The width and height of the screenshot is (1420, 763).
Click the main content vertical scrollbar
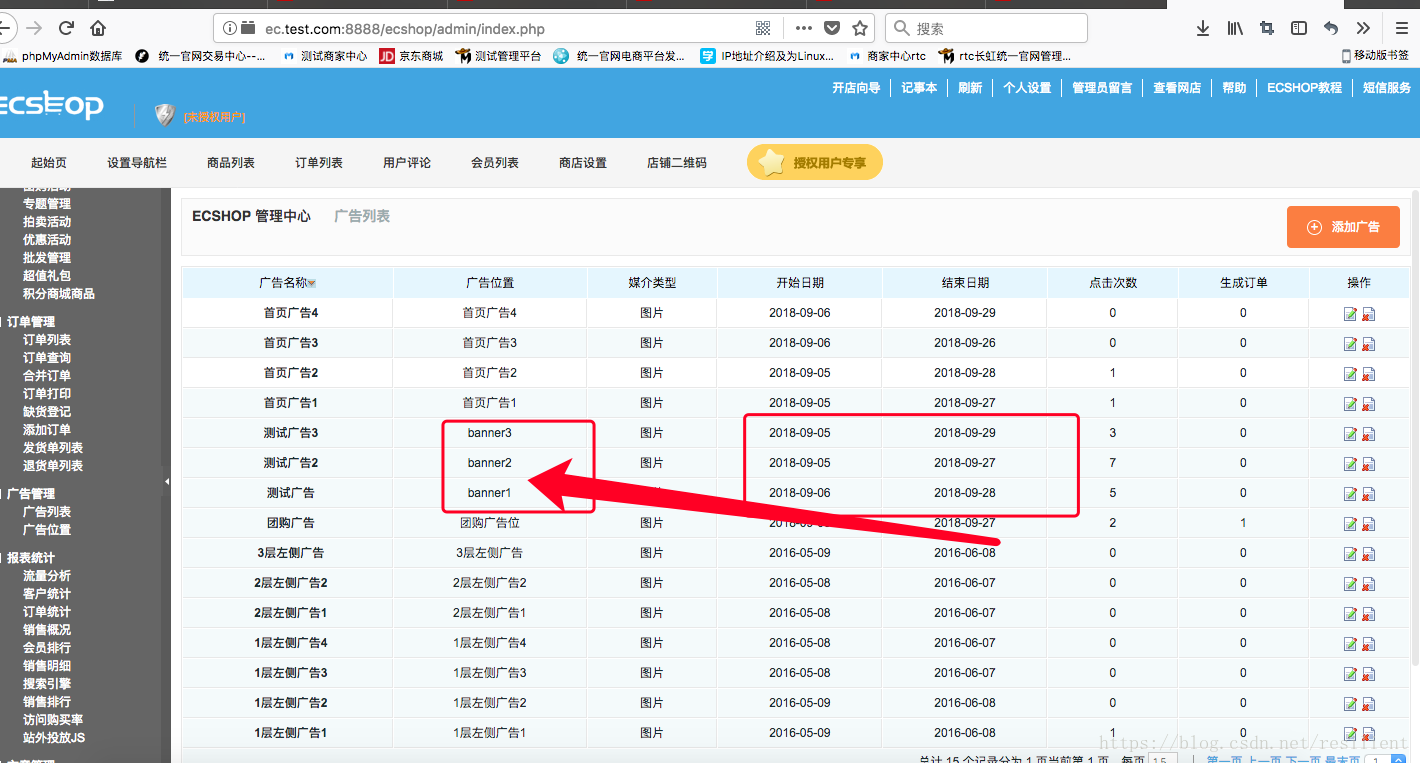[1414, 430]
